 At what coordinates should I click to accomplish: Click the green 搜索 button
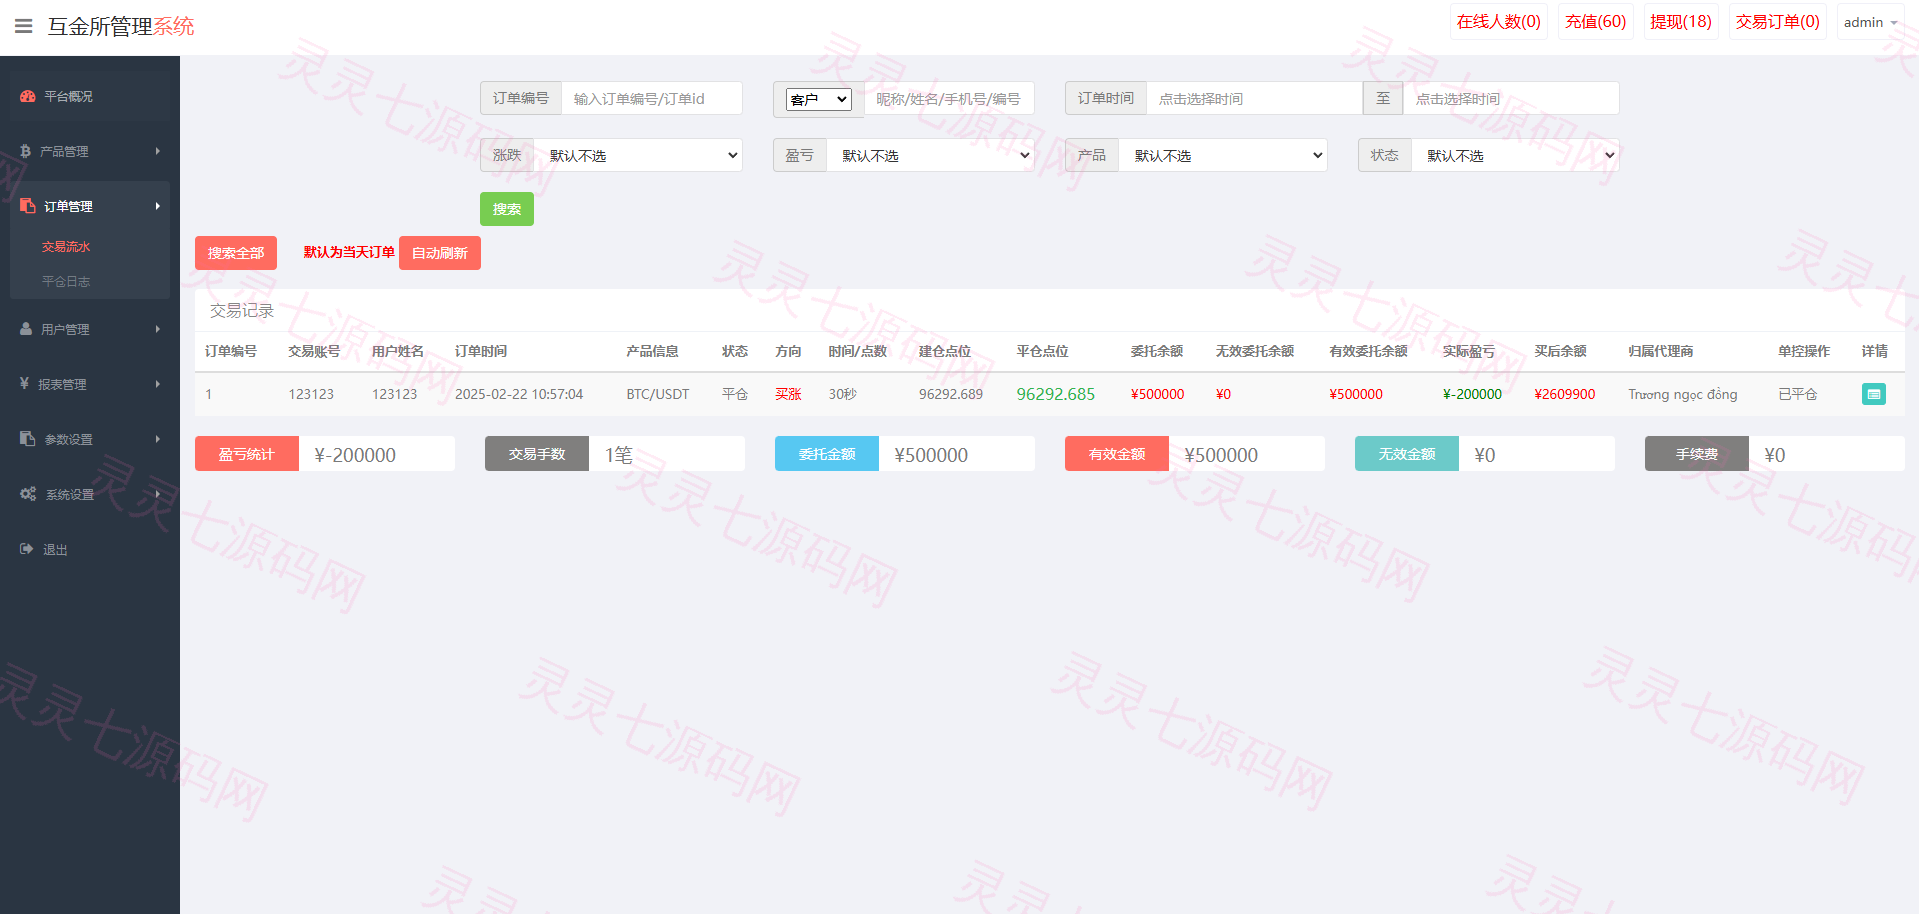(507, 209)
